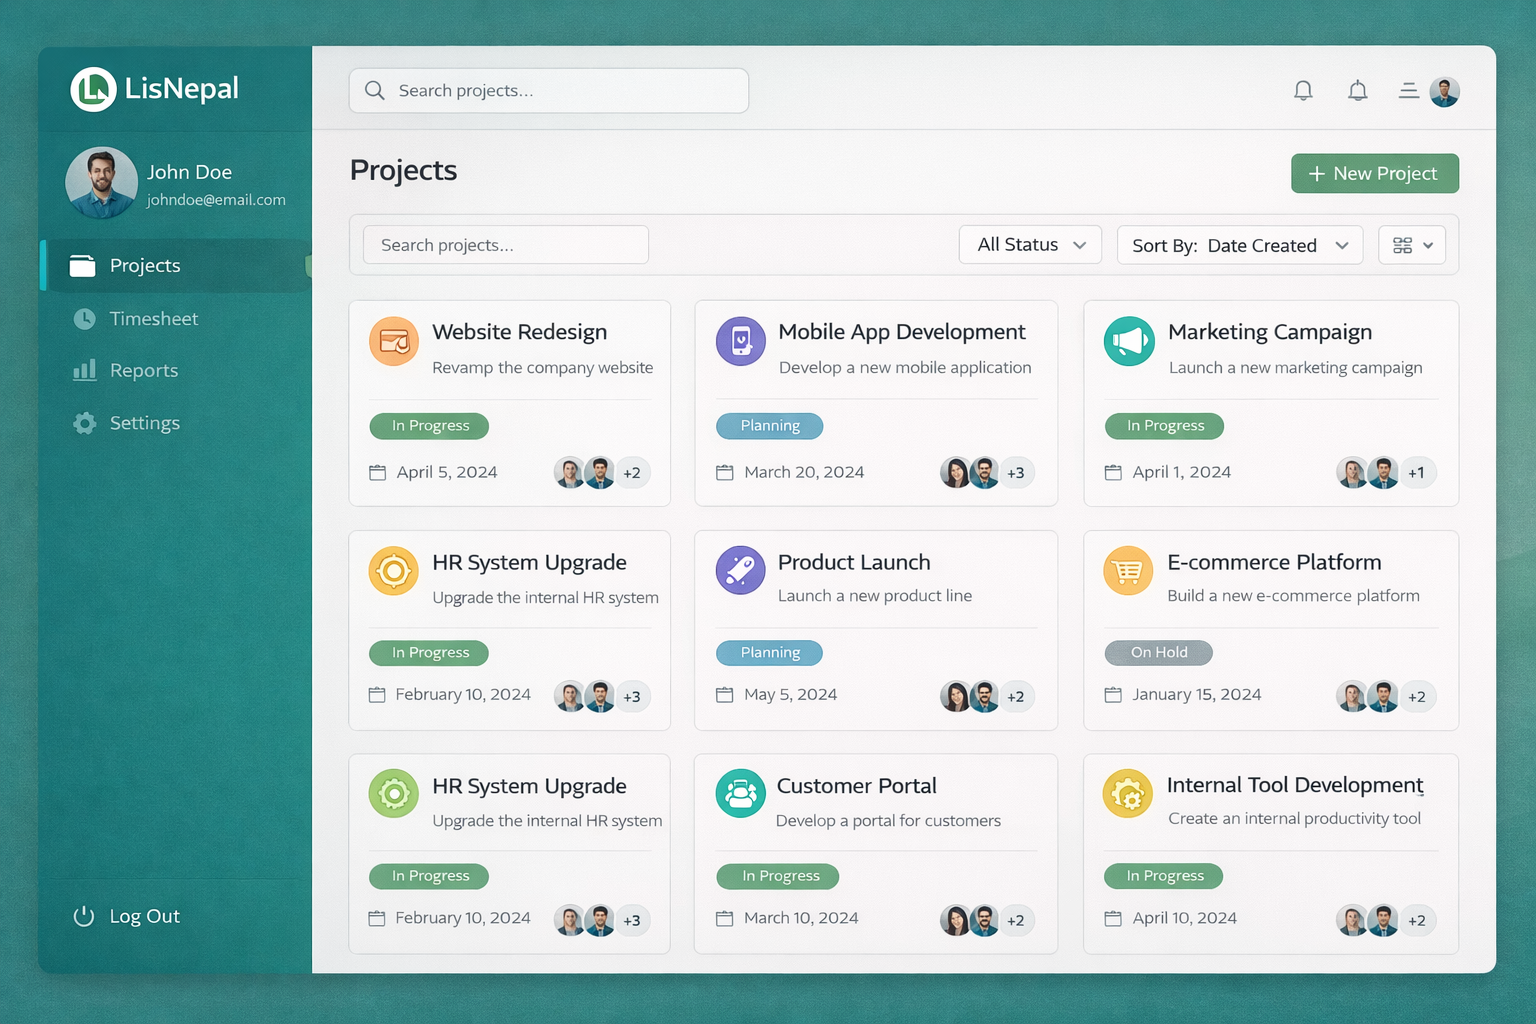Open the grid view layout dropdown
1536x1024 pixels.
pyautogui.click(x=1412, y=245)
